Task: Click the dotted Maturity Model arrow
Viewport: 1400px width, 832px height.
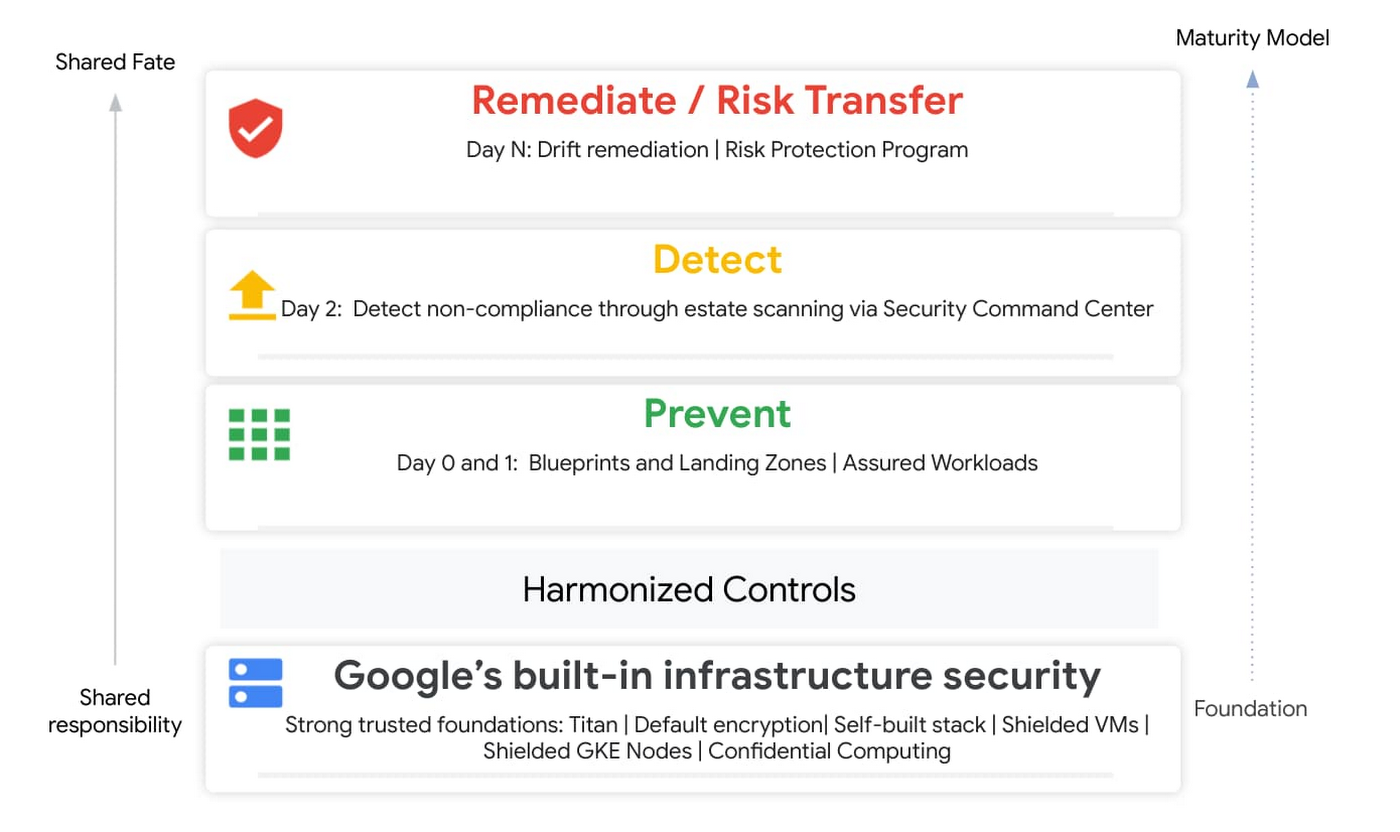Action: coord(1252,380)
